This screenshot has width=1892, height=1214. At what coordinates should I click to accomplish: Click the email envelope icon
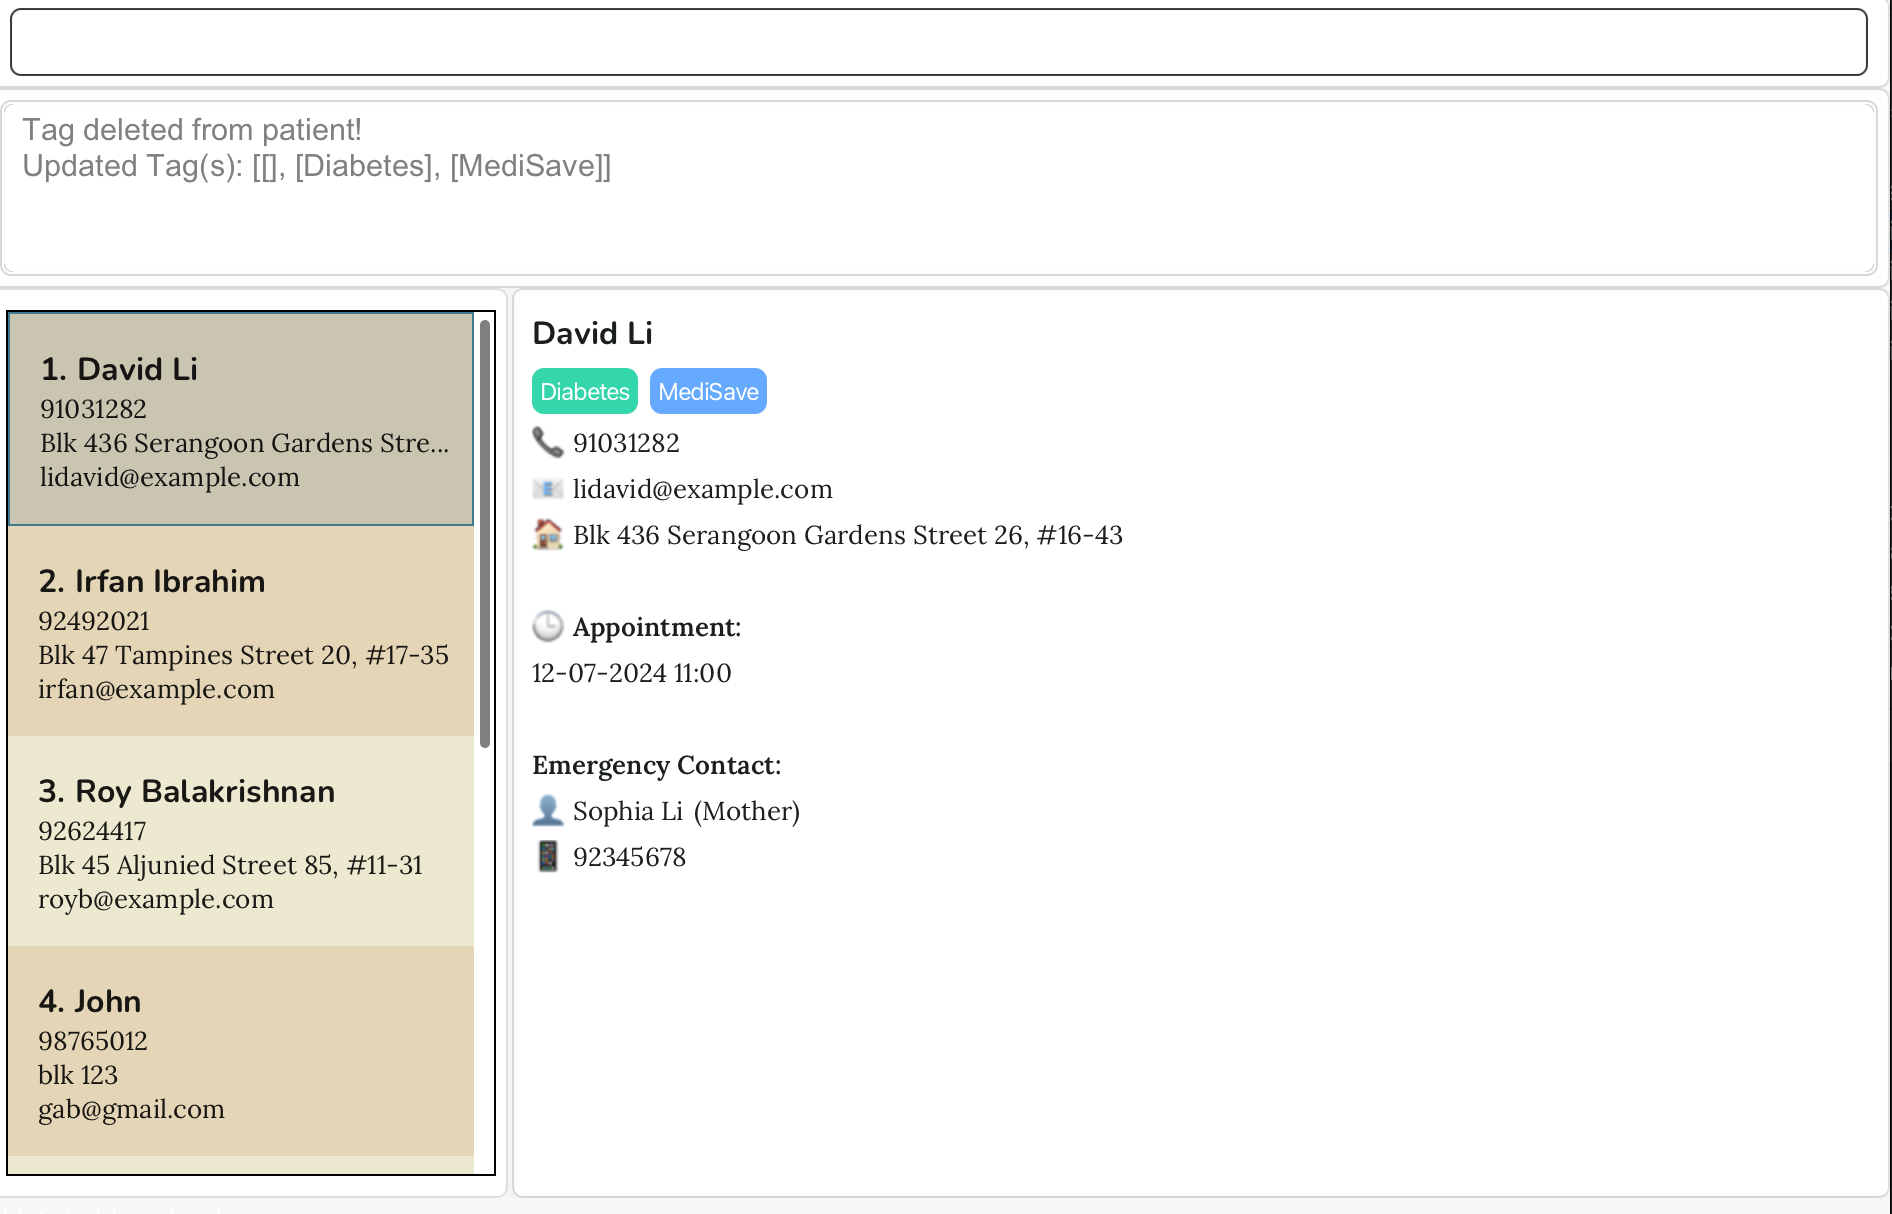547,489
